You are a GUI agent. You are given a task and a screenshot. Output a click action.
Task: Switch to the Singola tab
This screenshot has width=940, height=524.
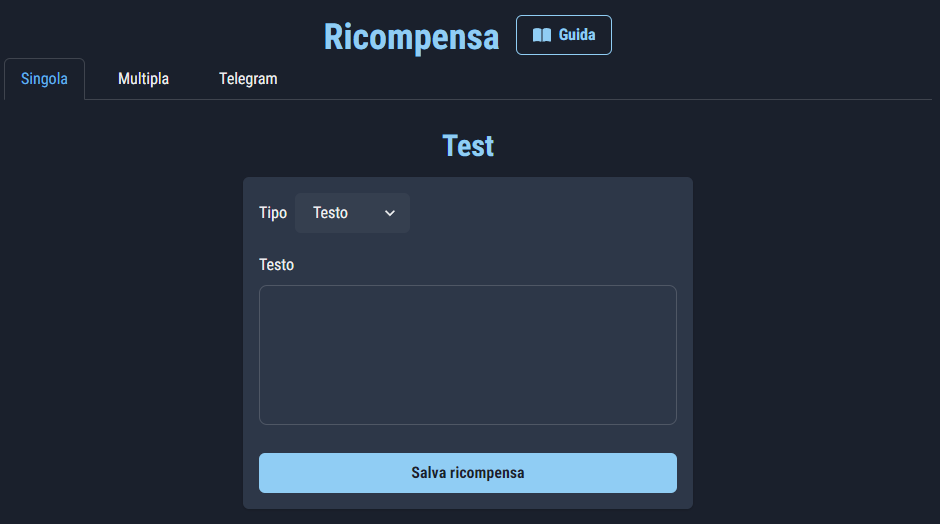pyautogui.click(x=44, y=79)
